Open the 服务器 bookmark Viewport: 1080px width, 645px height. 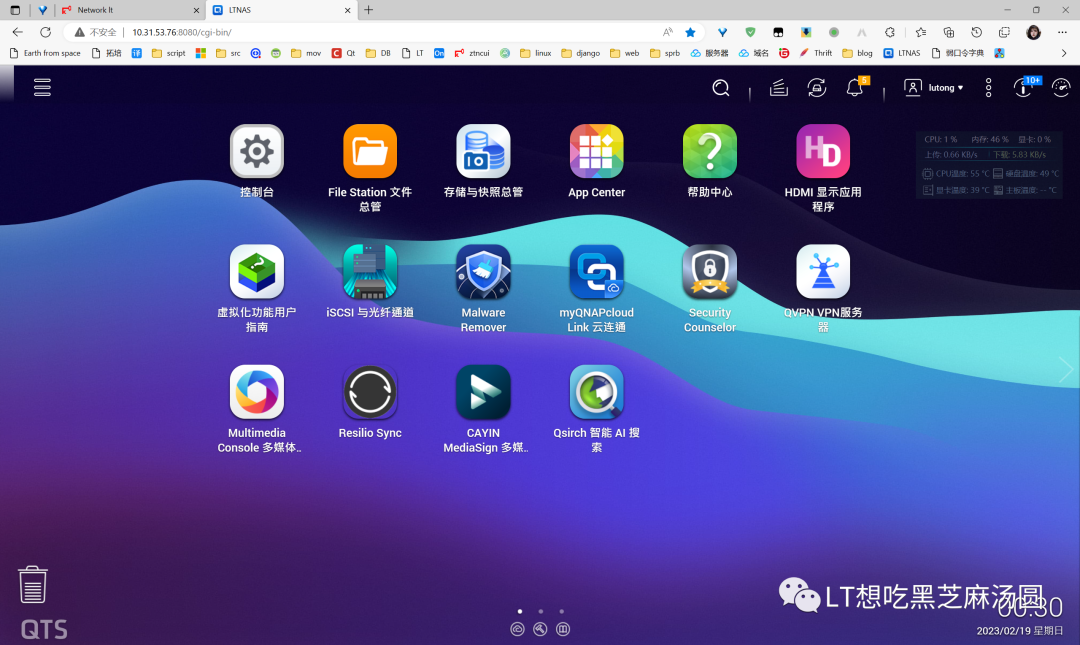coord(709,53)
